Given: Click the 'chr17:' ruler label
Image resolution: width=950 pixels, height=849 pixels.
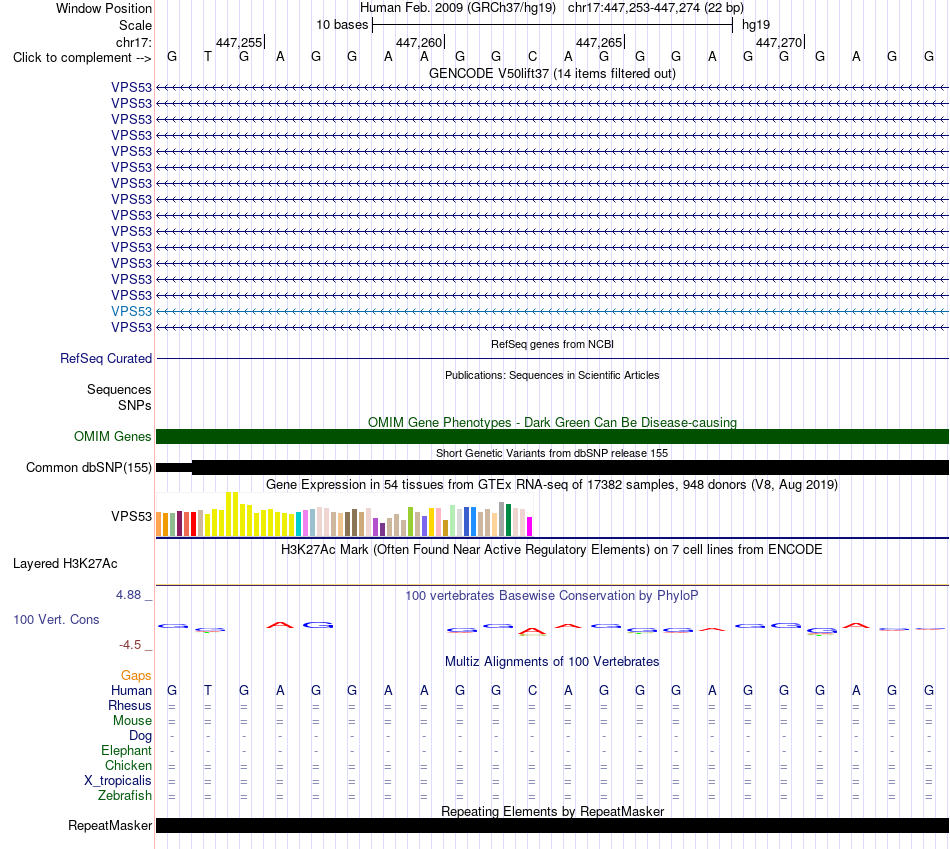Looking at the screenshot, I should point(133,42).
